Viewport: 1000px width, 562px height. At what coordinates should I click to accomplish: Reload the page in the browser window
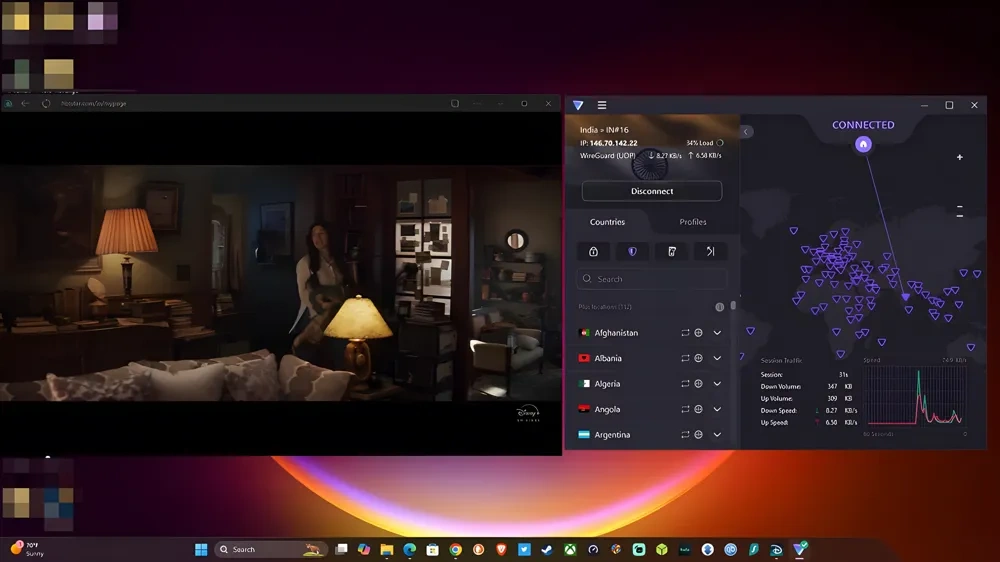pyautogui.click(x=46, y=103)
